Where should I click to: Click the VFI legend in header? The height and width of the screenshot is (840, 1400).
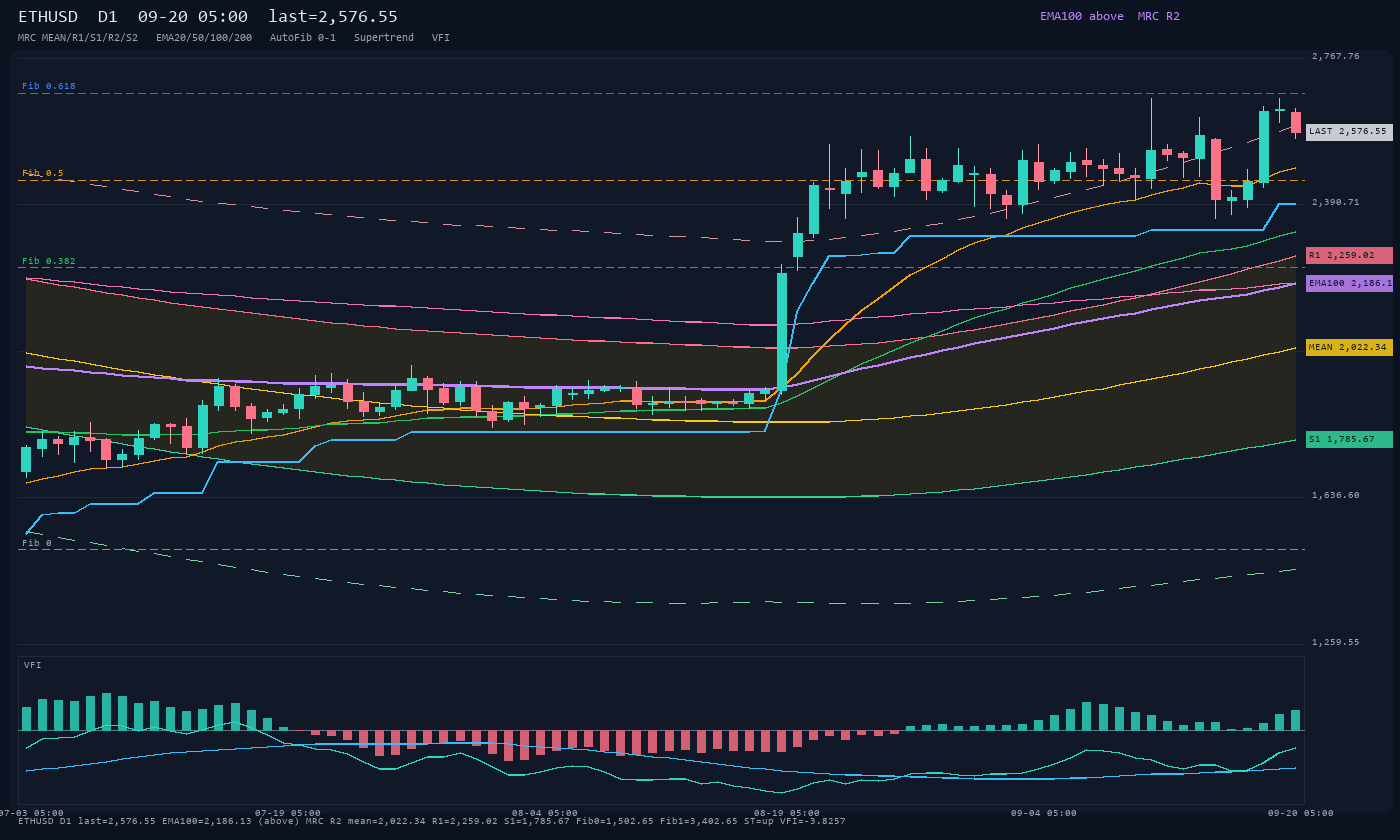(x=441, y=38)
